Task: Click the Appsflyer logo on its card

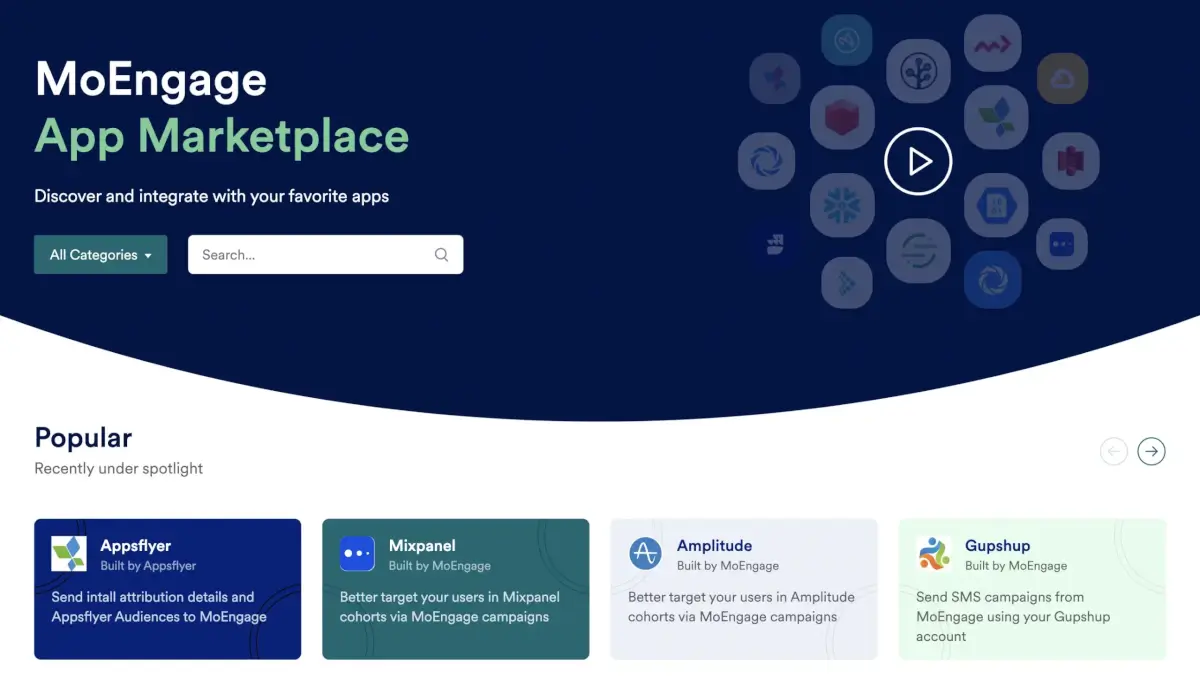Action: click(69, 554)
